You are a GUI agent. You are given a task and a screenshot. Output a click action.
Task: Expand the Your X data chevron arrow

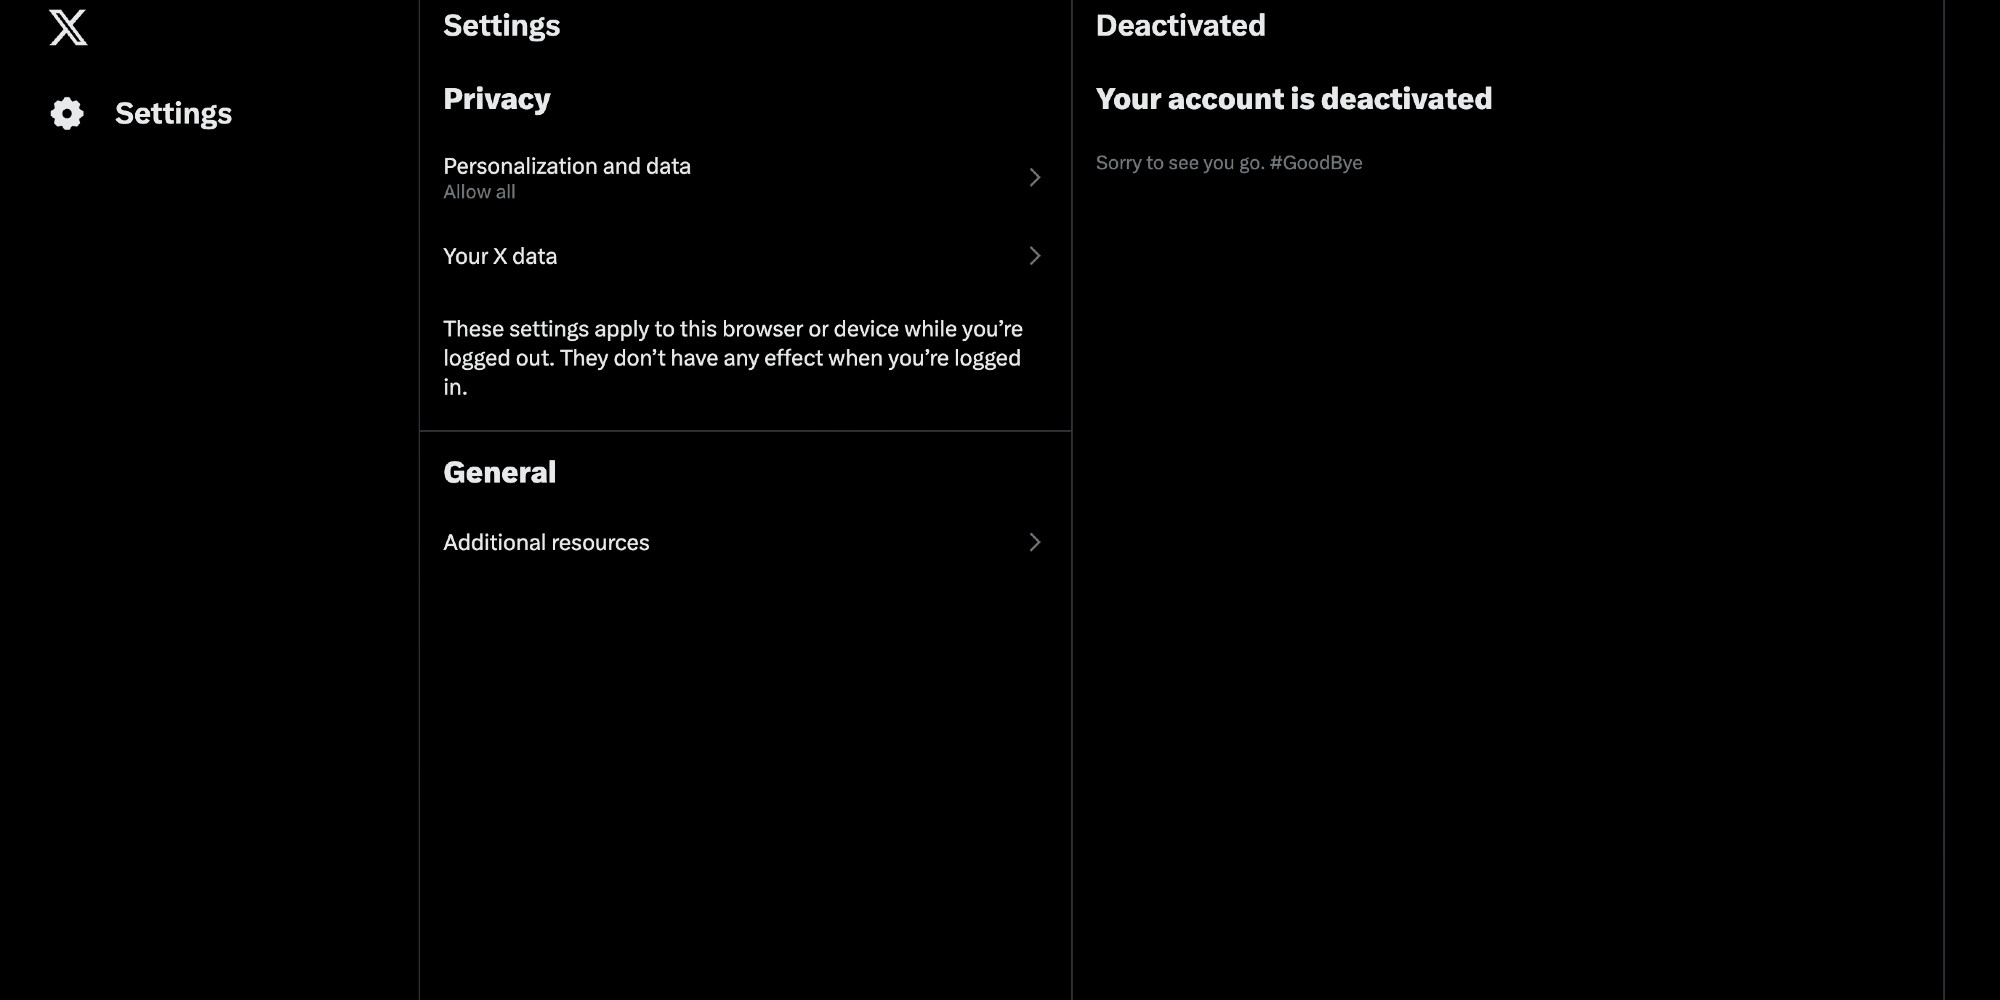1035,256
